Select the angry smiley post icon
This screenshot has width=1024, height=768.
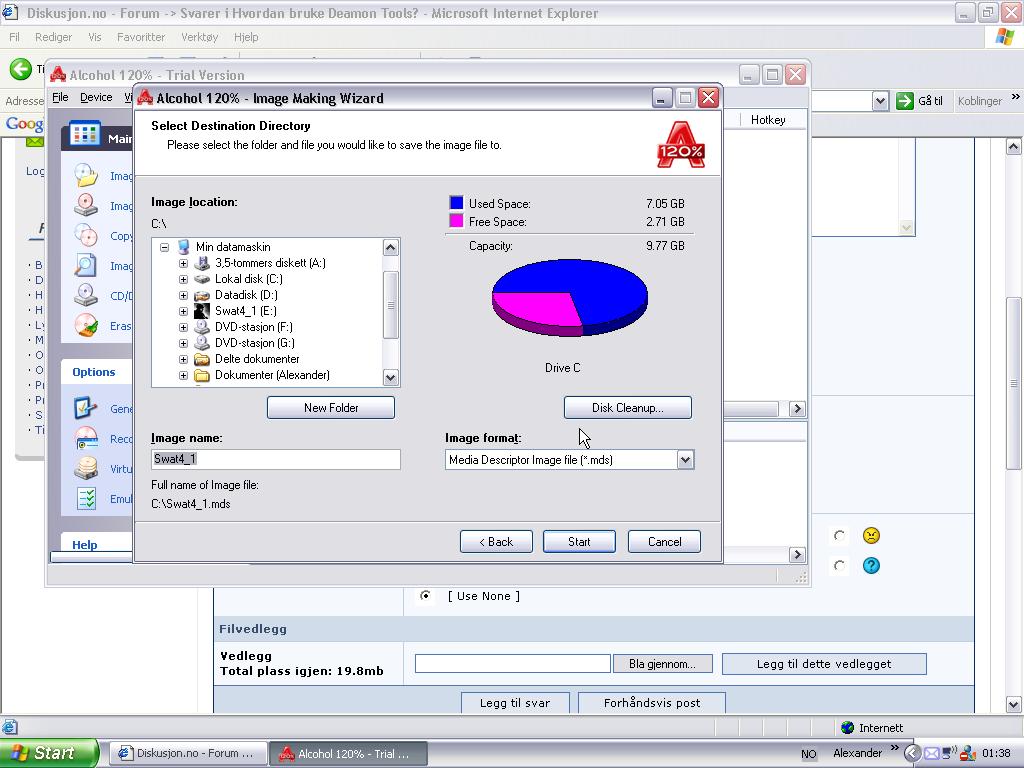[x=871, y=536]
